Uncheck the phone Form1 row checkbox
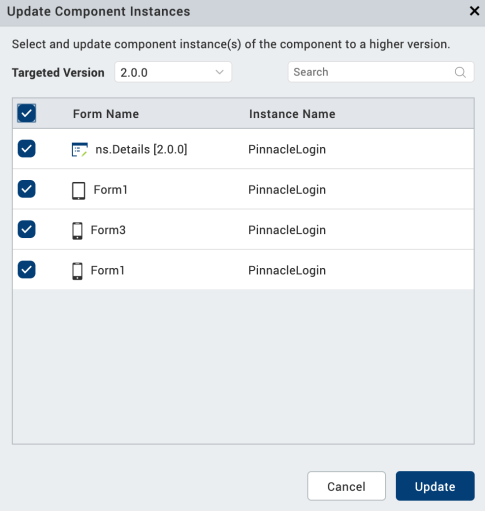This screenshot has width=485, height=511. [27, 270]
